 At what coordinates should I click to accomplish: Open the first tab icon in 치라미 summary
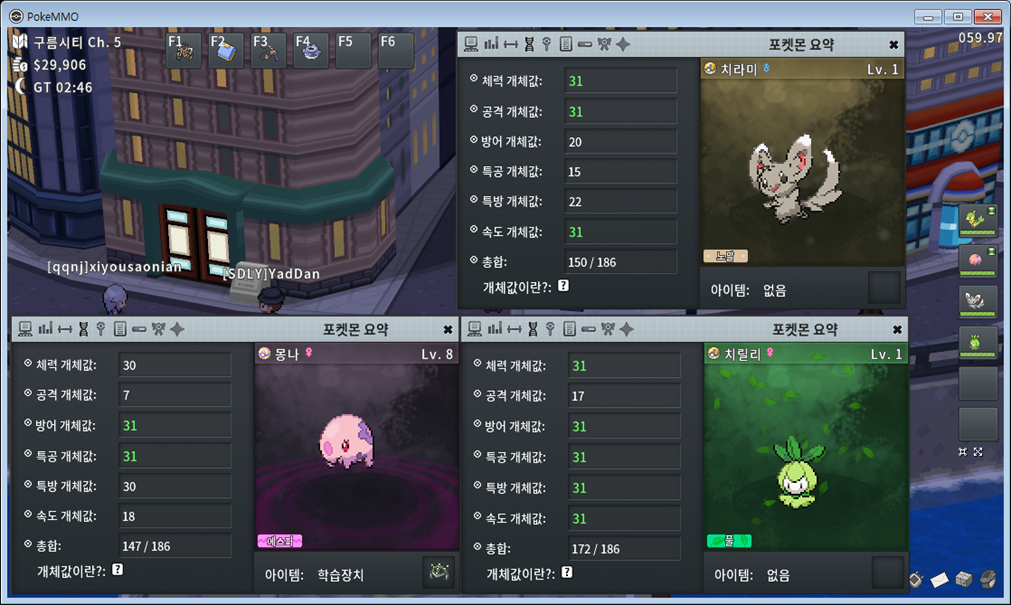click(x=472, y=44)
